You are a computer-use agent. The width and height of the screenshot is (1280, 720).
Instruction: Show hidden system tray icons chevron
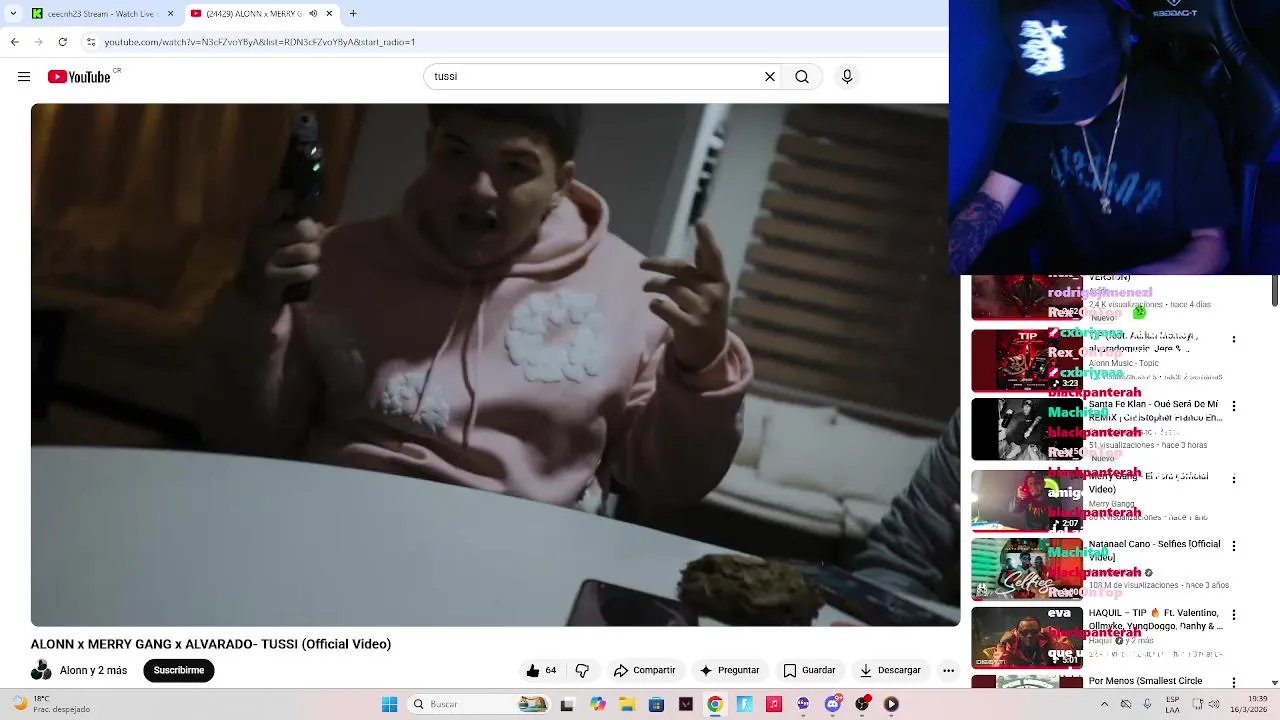(x=1104, y=704)
